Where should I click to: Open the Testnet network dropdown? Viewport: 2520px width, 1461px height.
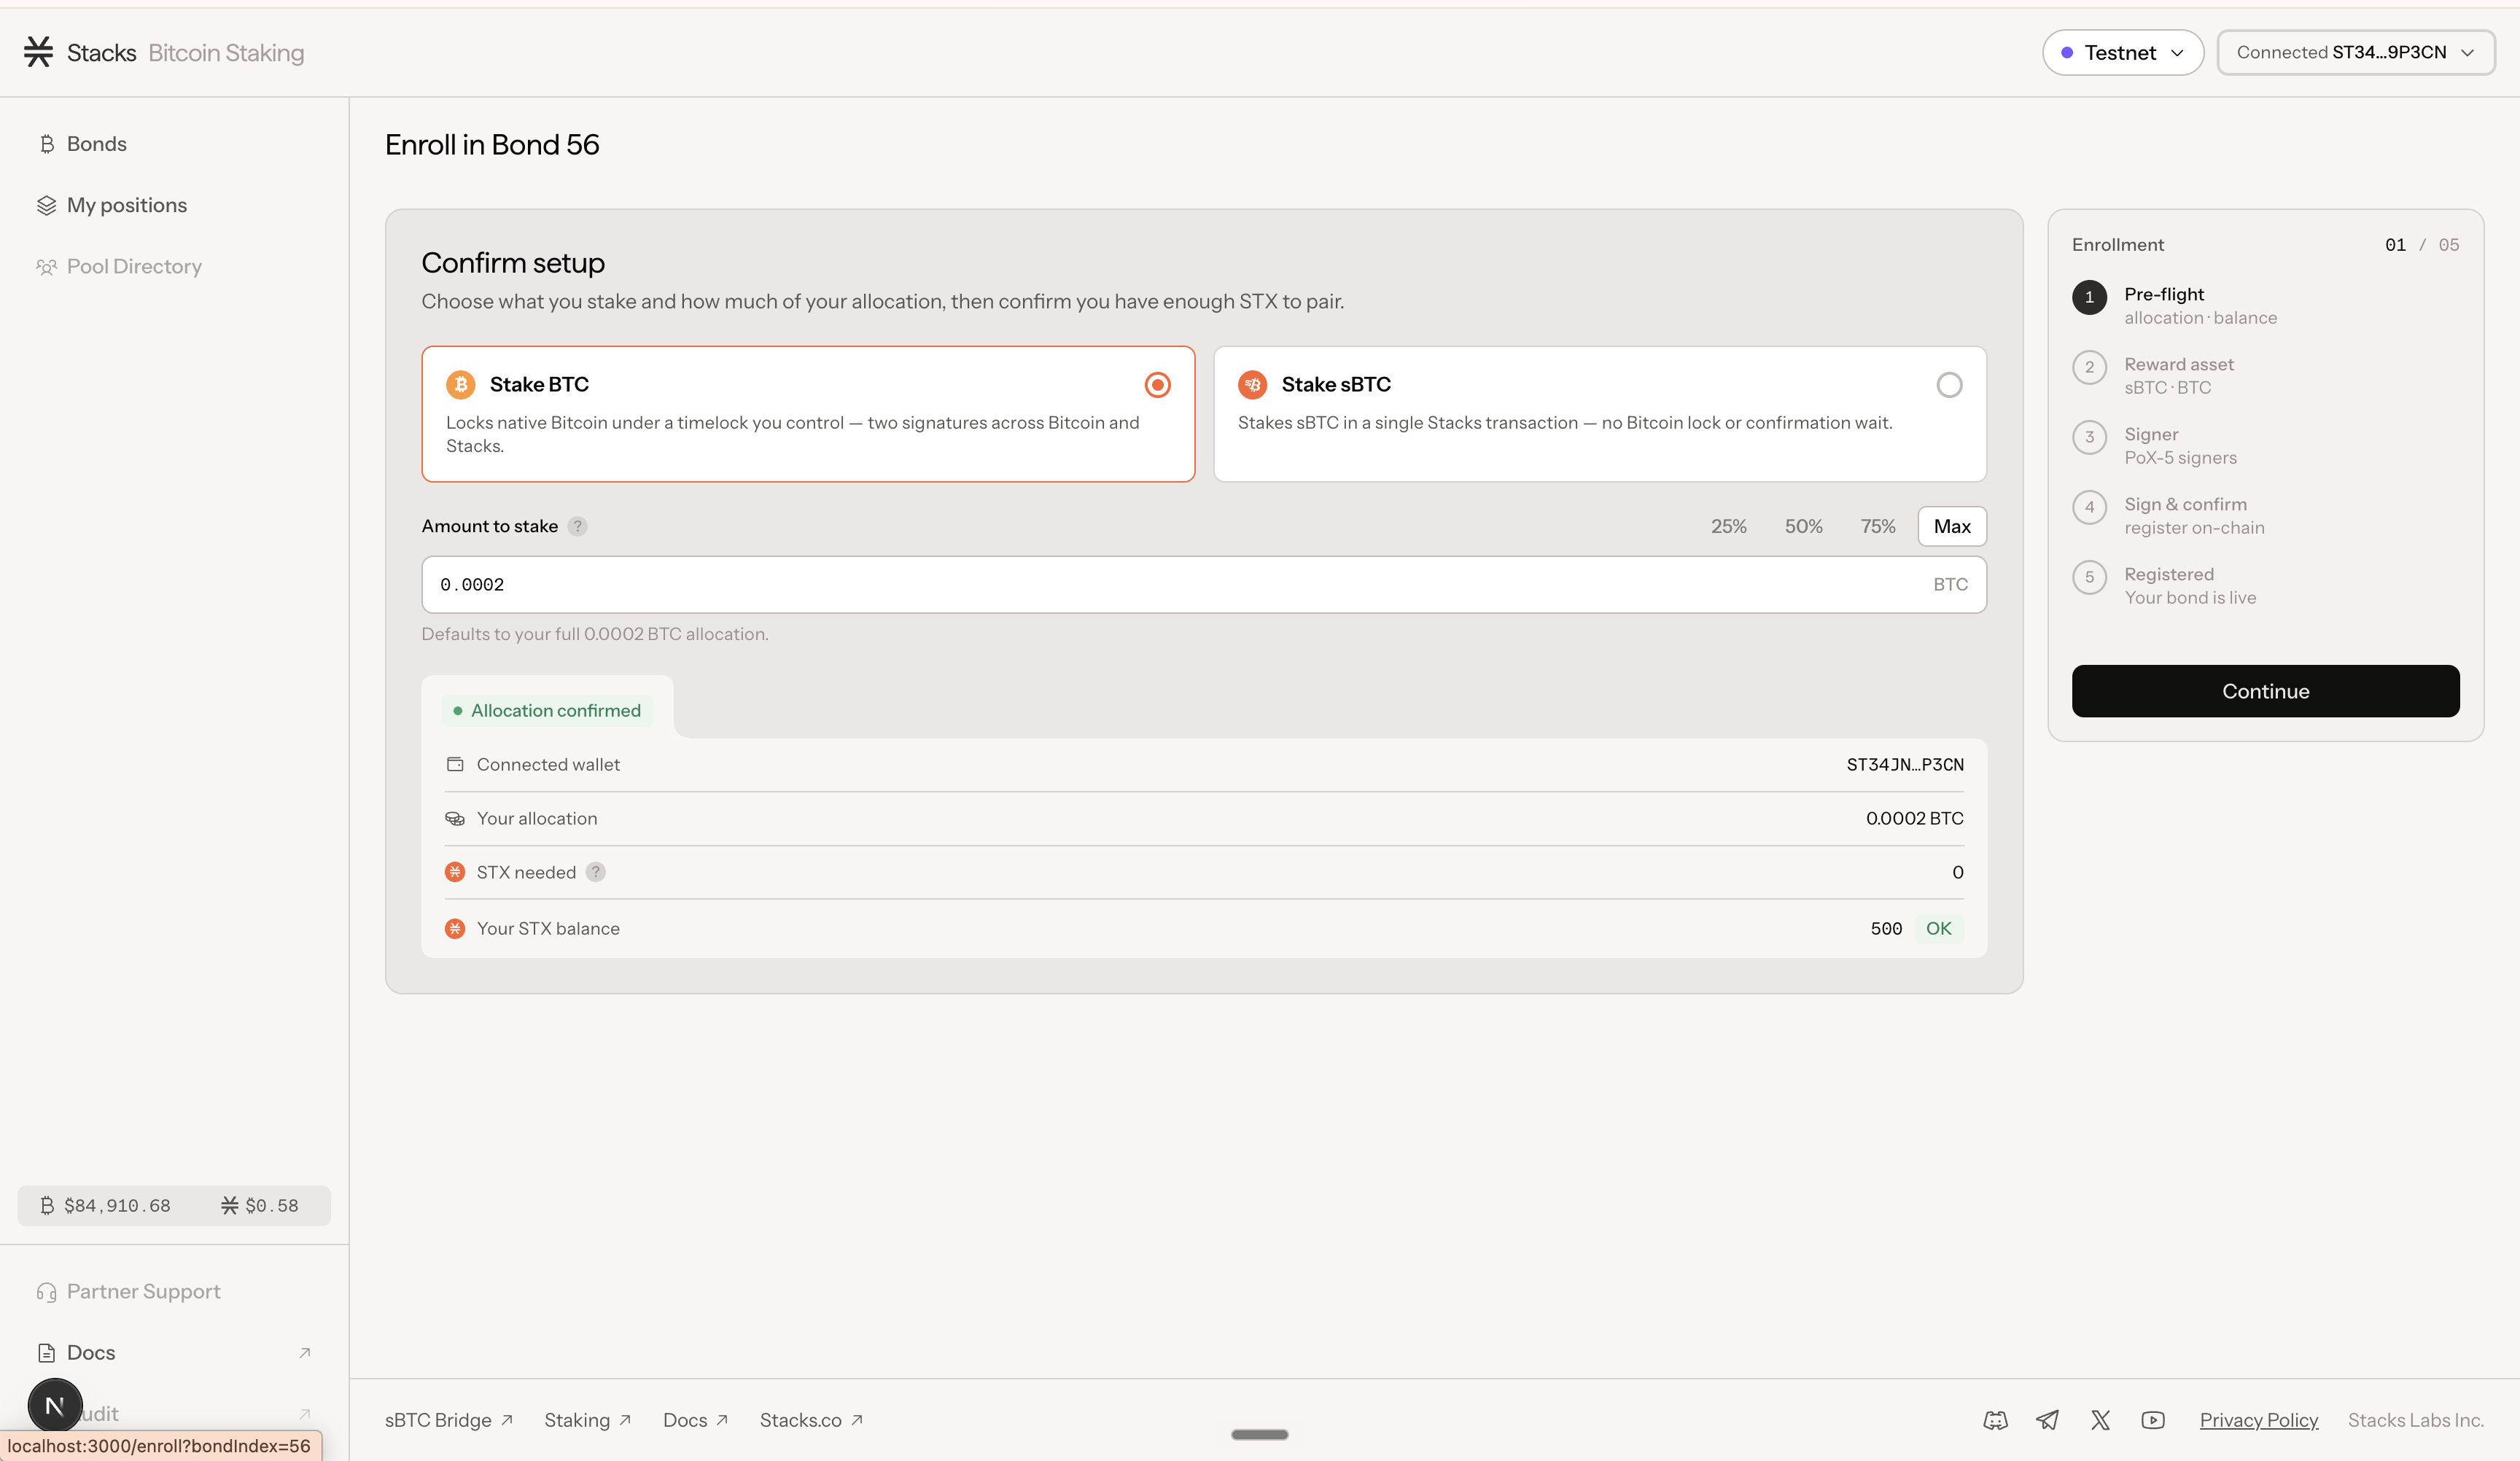[2122, 52]
